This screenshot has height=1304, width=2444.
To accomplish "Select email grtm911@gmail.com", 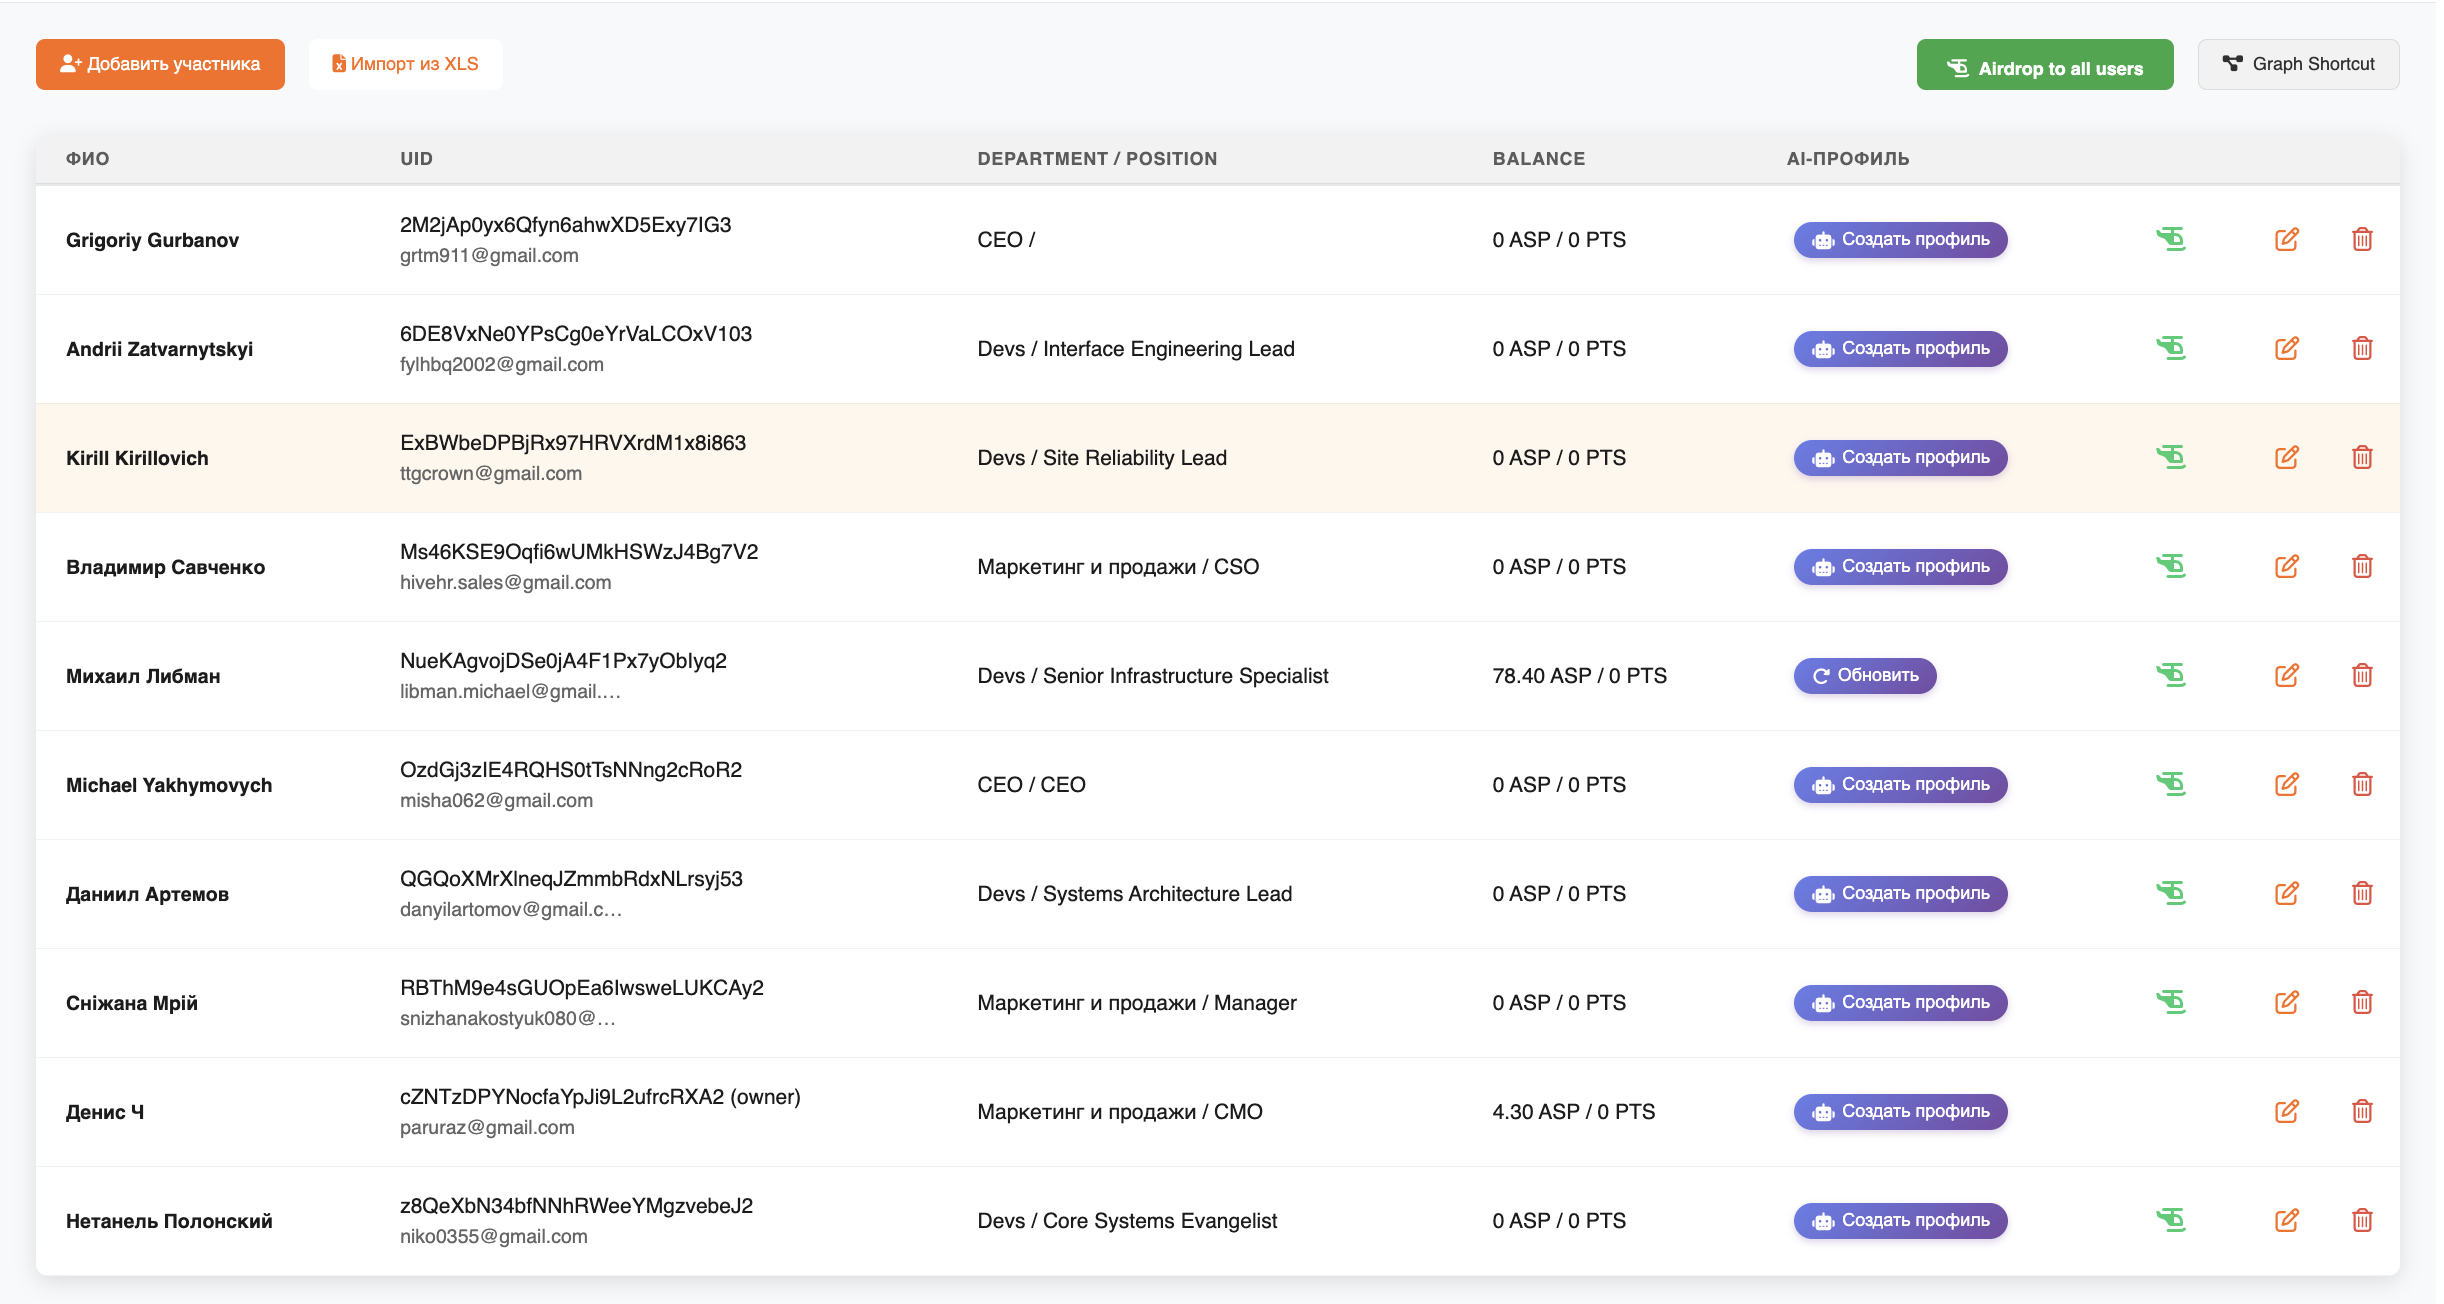I will (x=489, y=255).
